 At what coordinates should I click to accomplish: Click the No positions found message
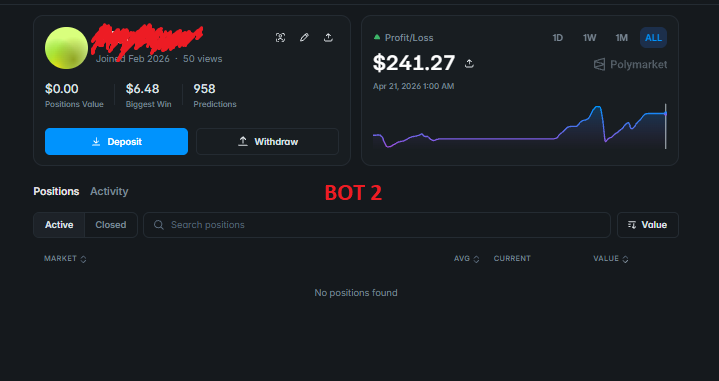click(356, 293)
